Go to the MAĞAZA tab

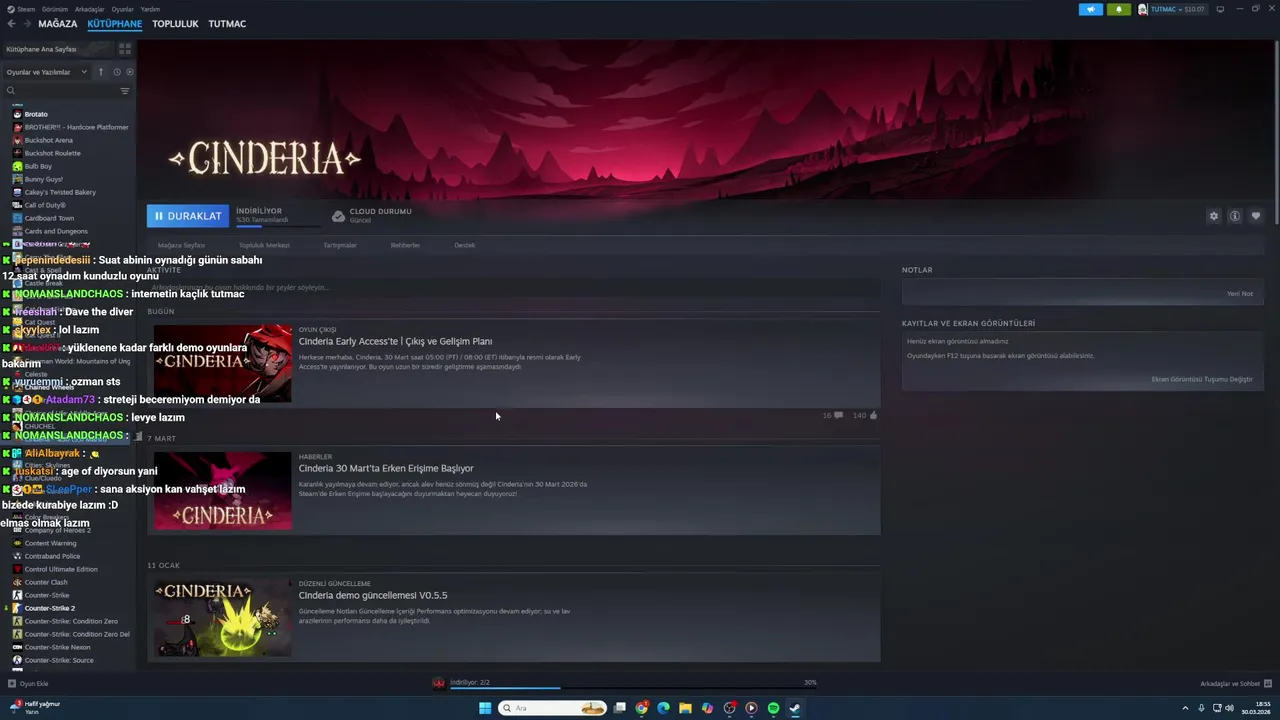tap(58, 23)
